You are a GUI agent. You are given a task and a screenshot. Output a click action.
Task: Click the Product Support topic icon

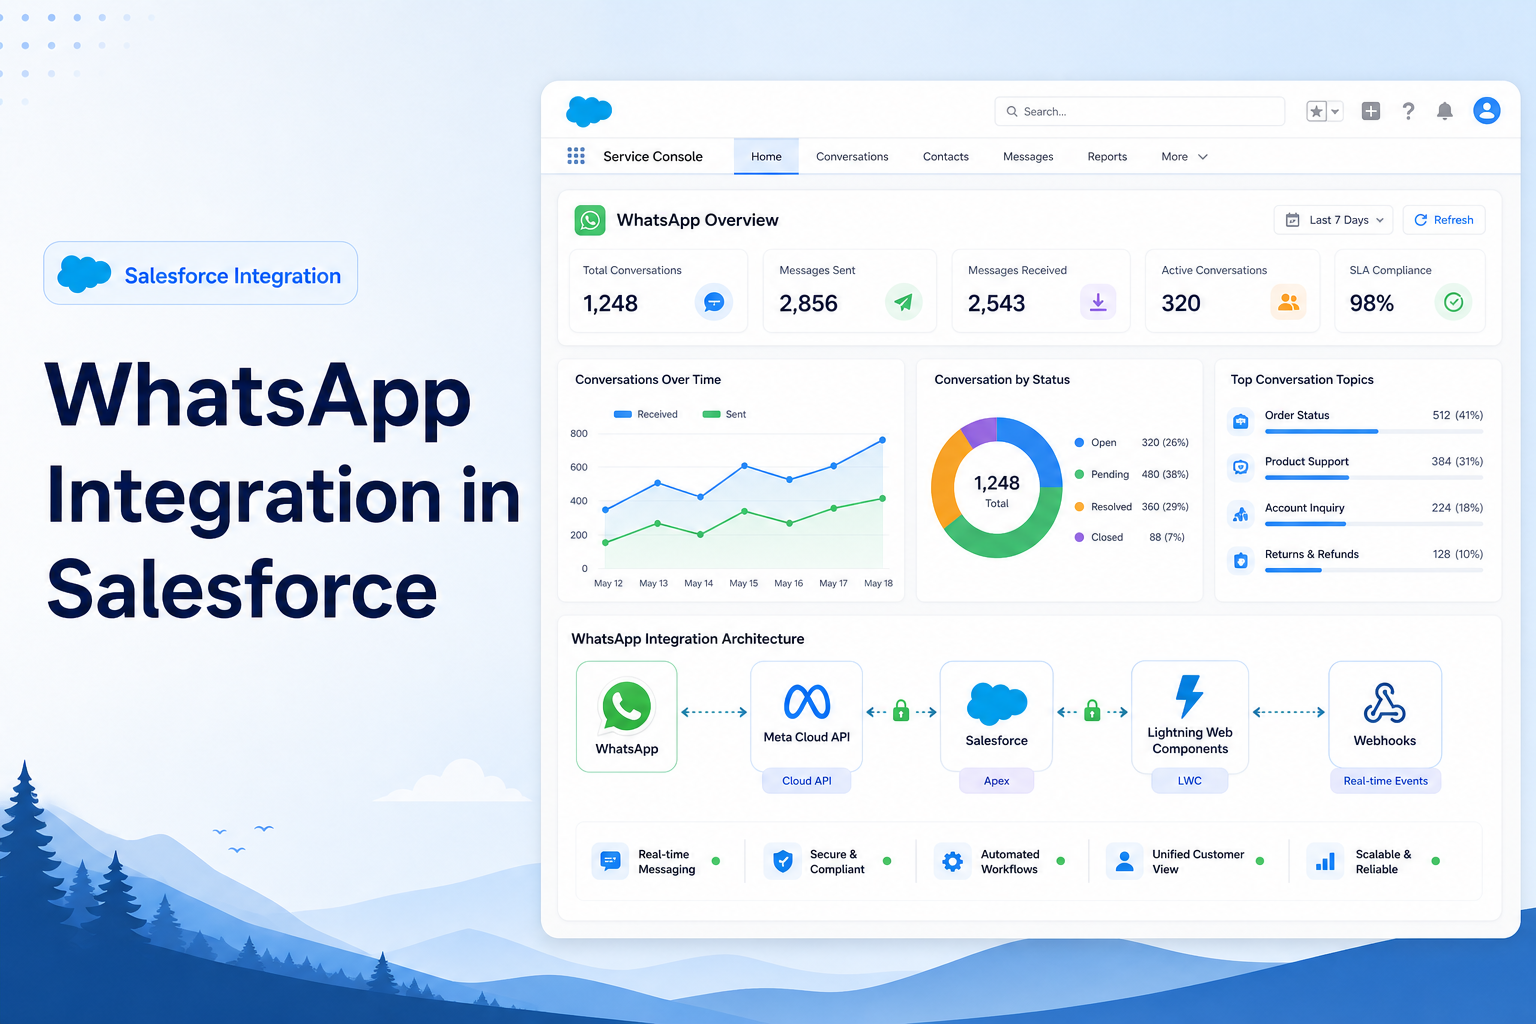[1241, 467]
